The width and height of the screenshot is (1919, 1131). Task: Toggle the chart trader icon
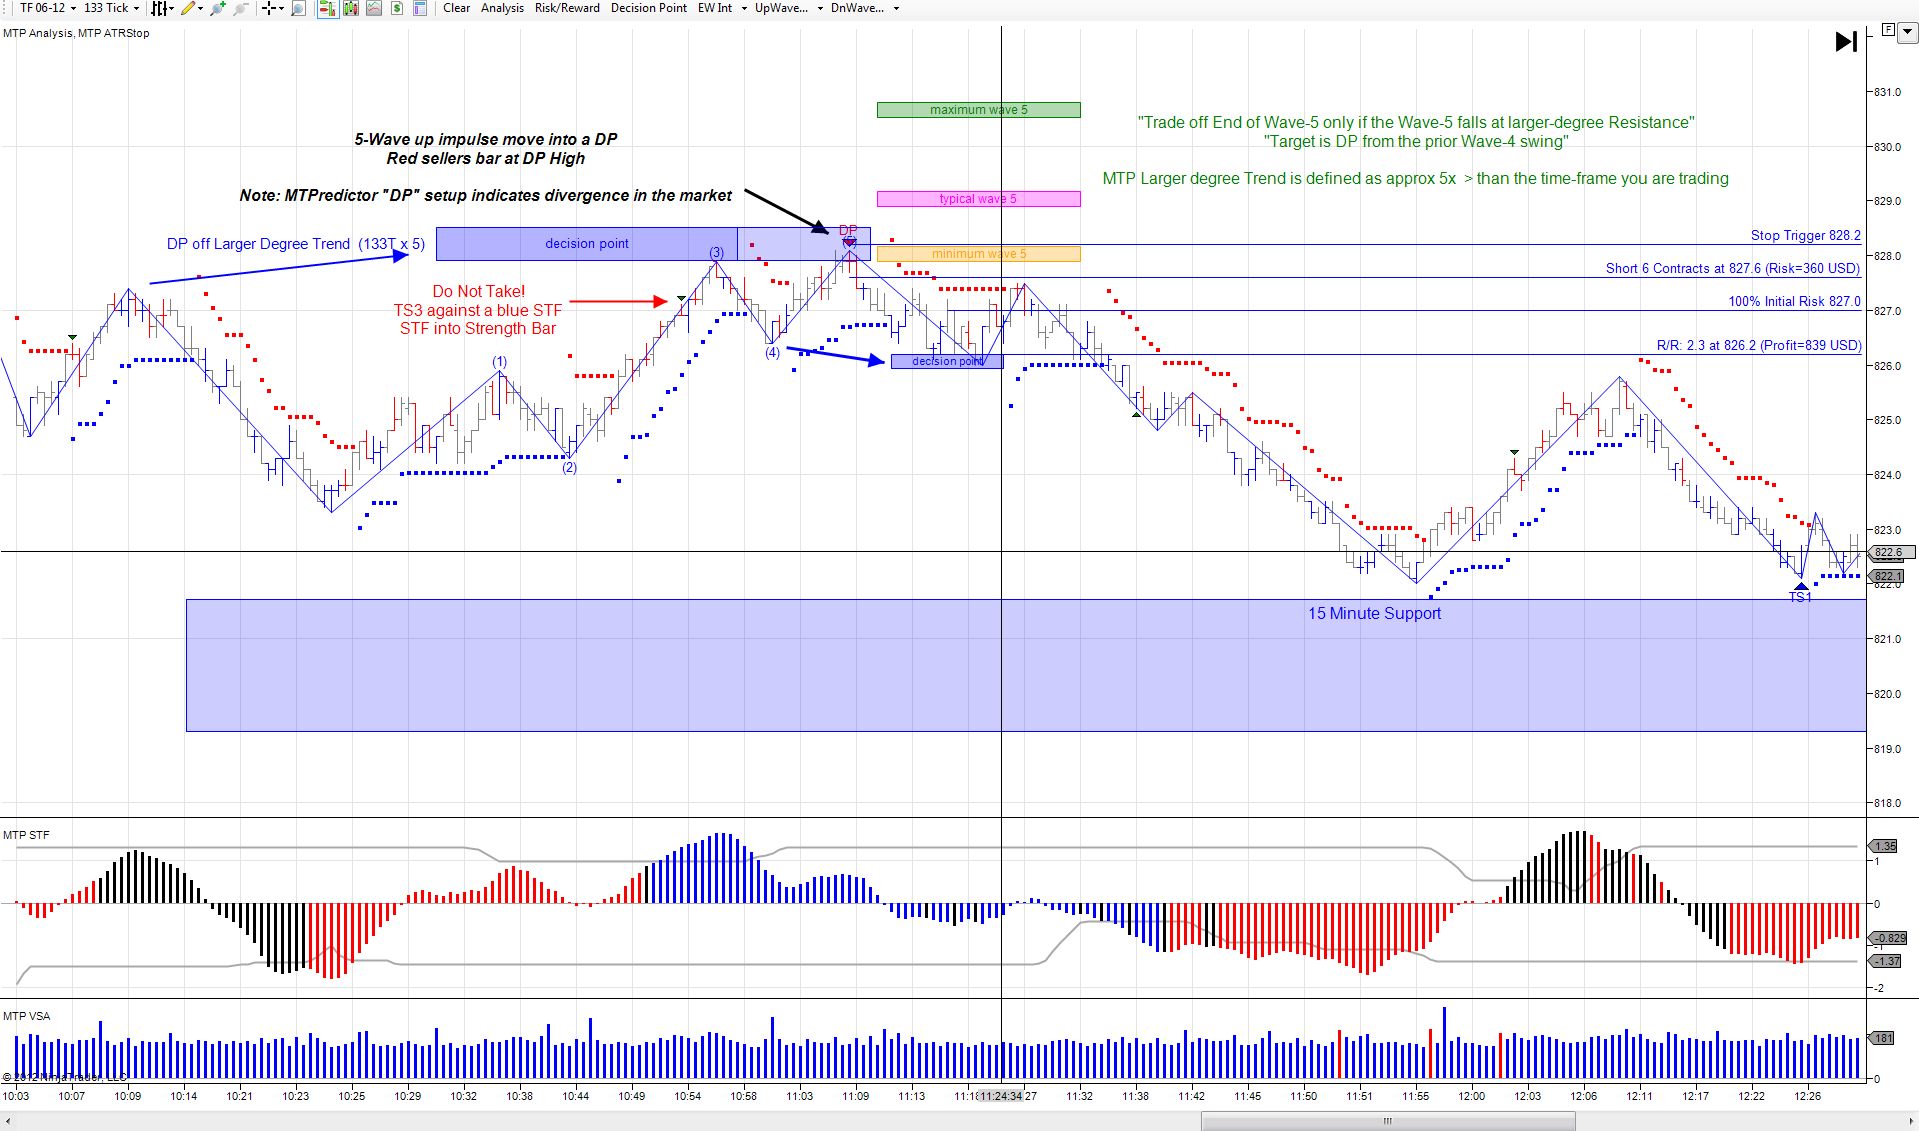coord(327,8)
